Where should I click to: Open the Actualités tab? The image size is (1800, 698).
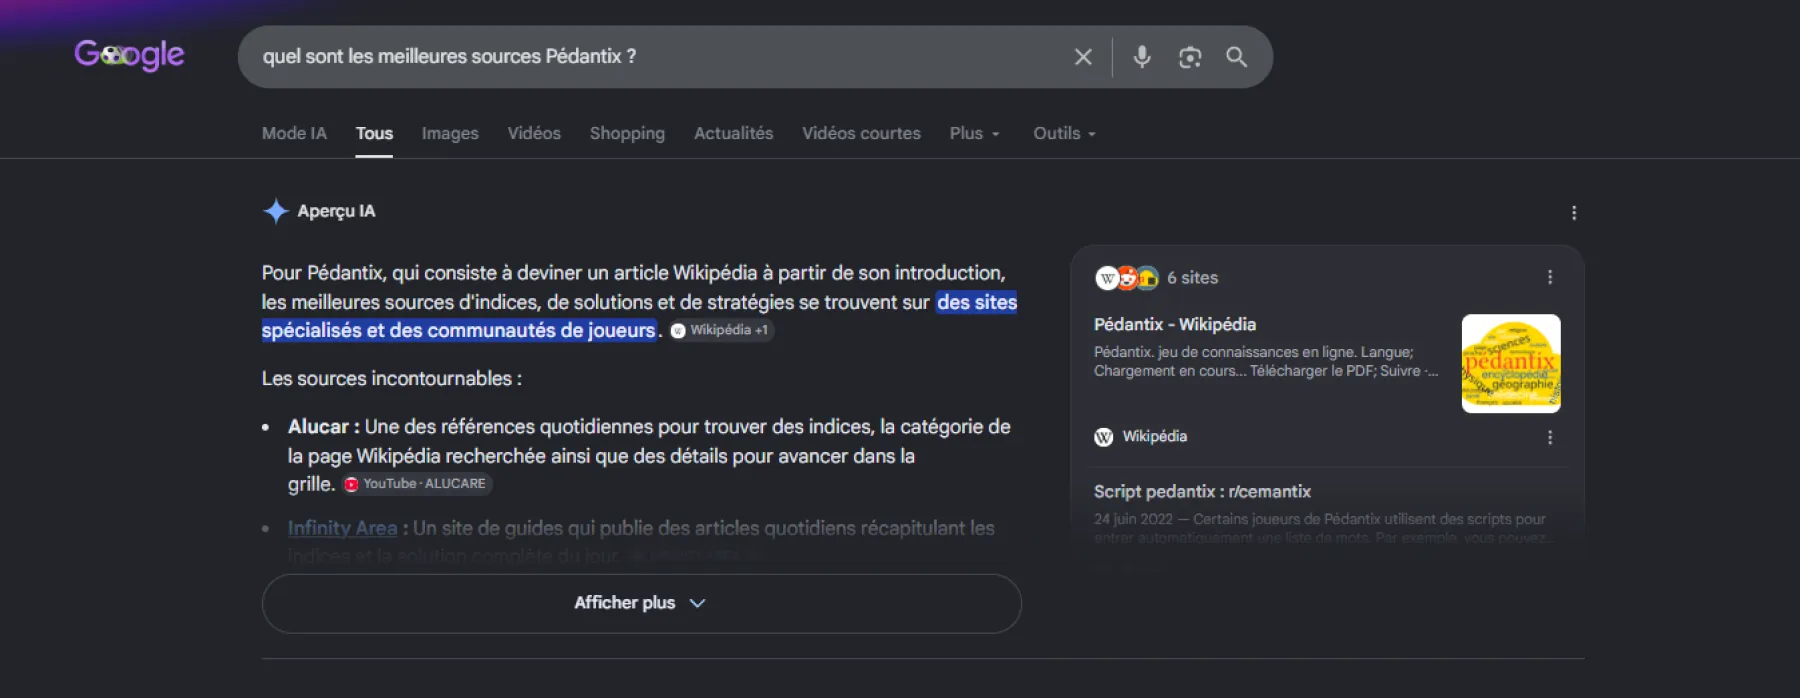click(733, 133)
